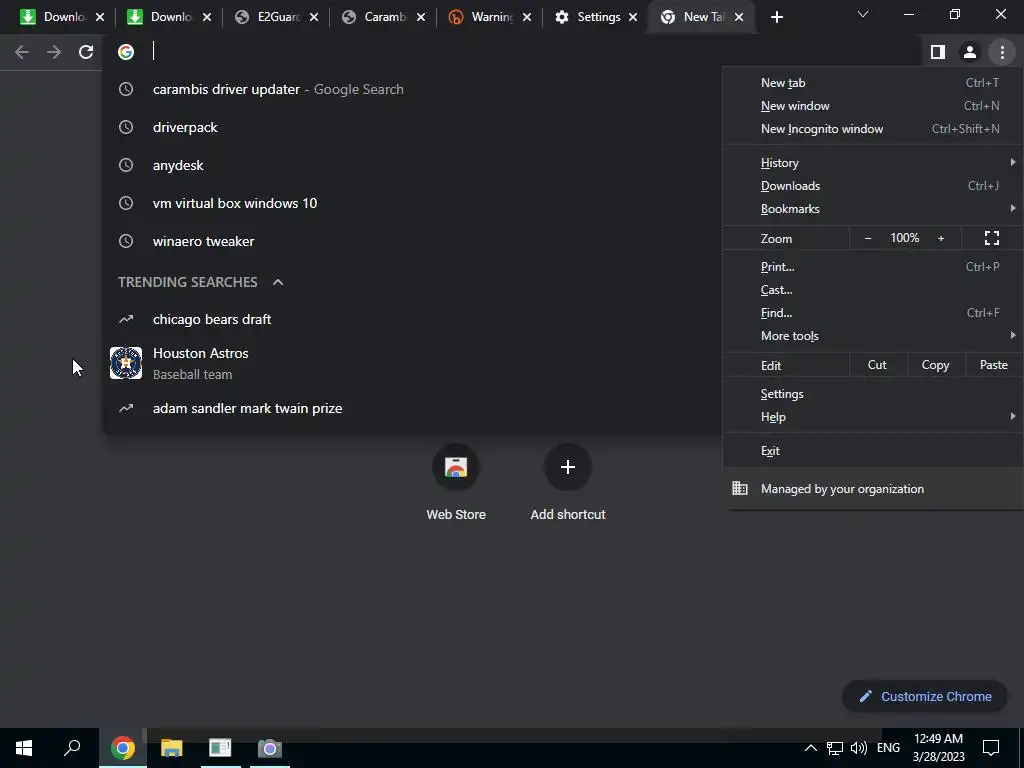Open Windows taskbar search
The image size is (1024, 768).
pyautogui.click(x=72, y=748)
